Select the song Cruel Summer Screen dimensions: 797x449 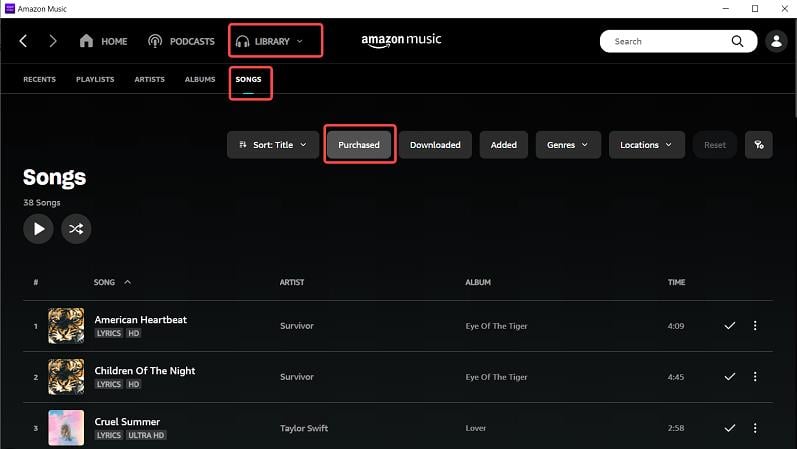127,422
